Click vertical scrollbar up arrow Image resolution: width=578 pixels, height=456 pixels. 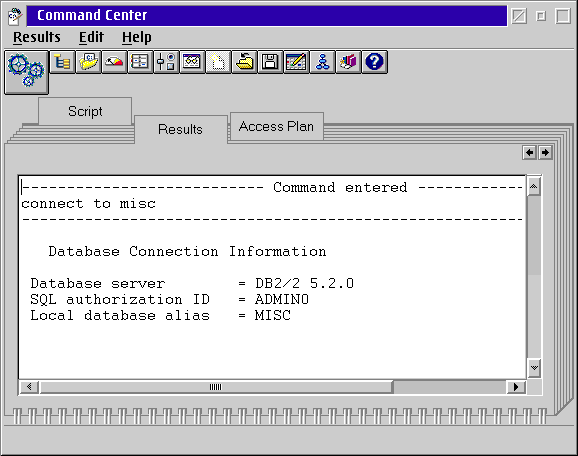pos(534,187)
